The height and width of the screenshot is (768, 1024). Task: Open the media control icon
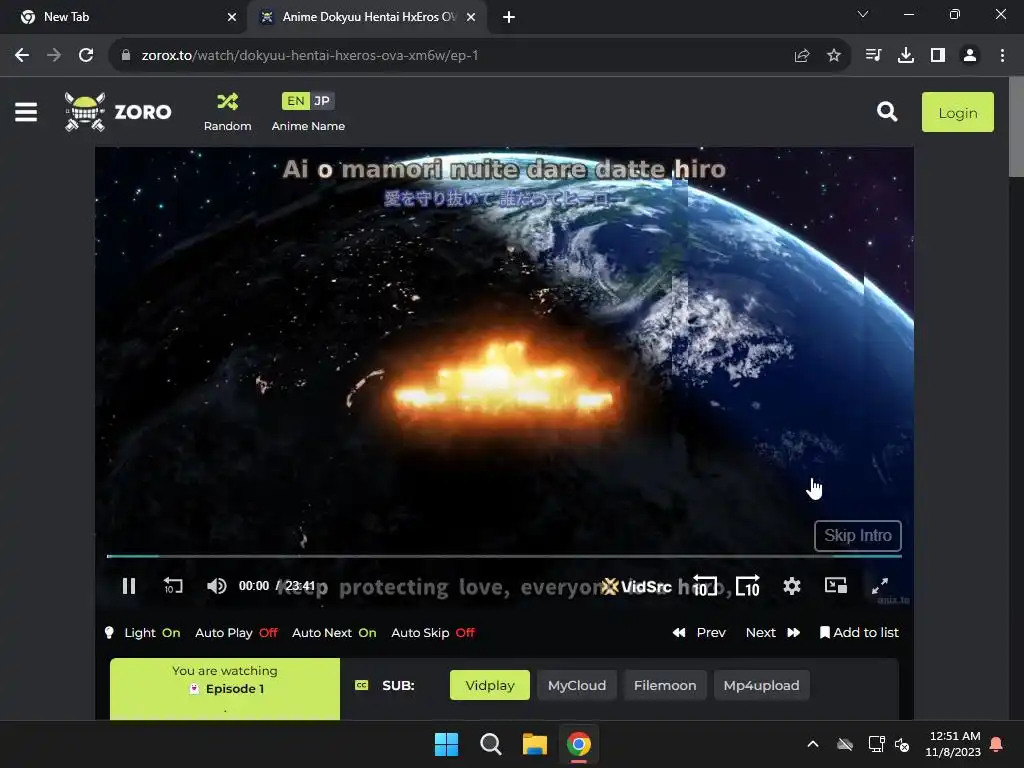873,56
